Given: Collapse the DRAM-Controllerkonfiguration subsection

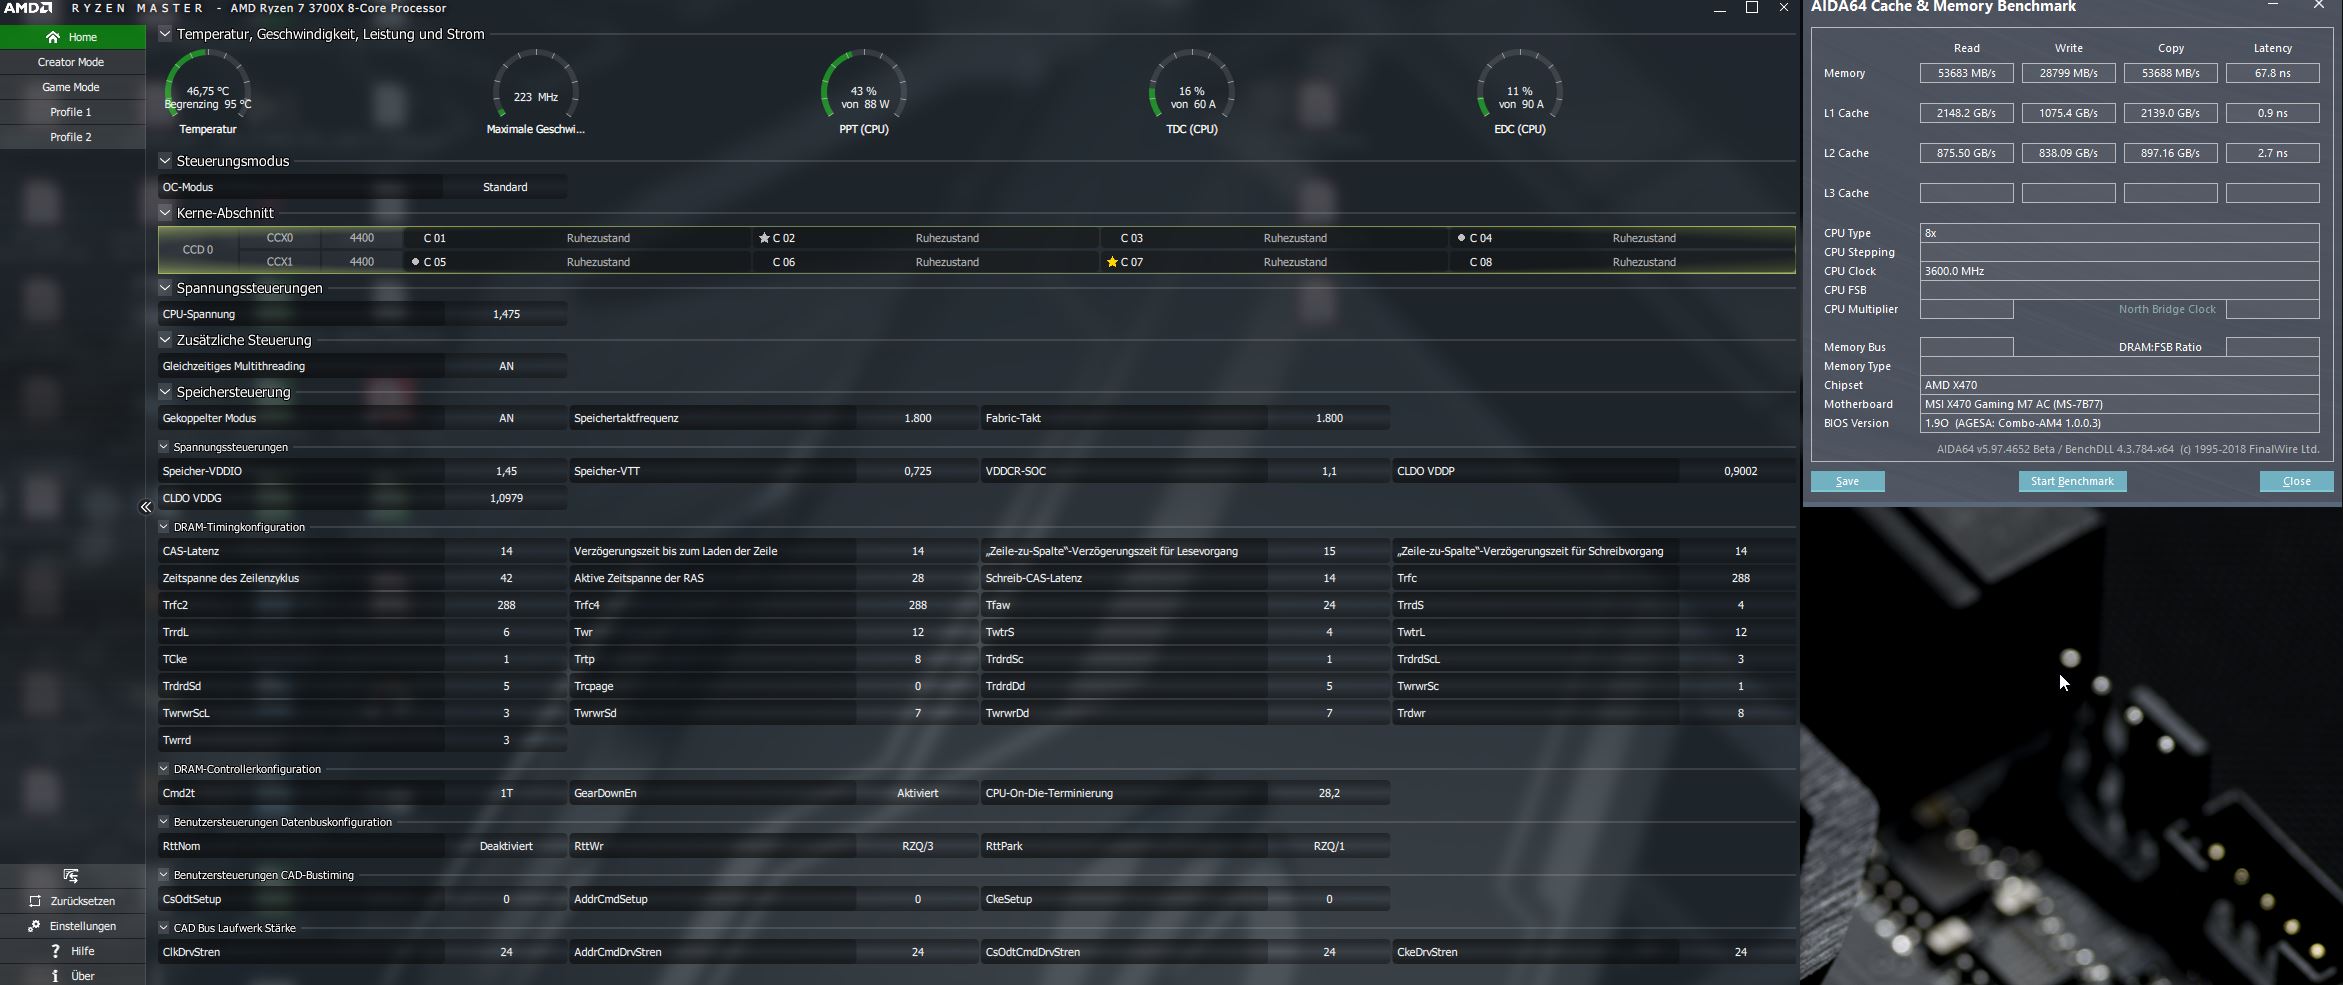Looking at the screenshot, I should click(164, 769).
